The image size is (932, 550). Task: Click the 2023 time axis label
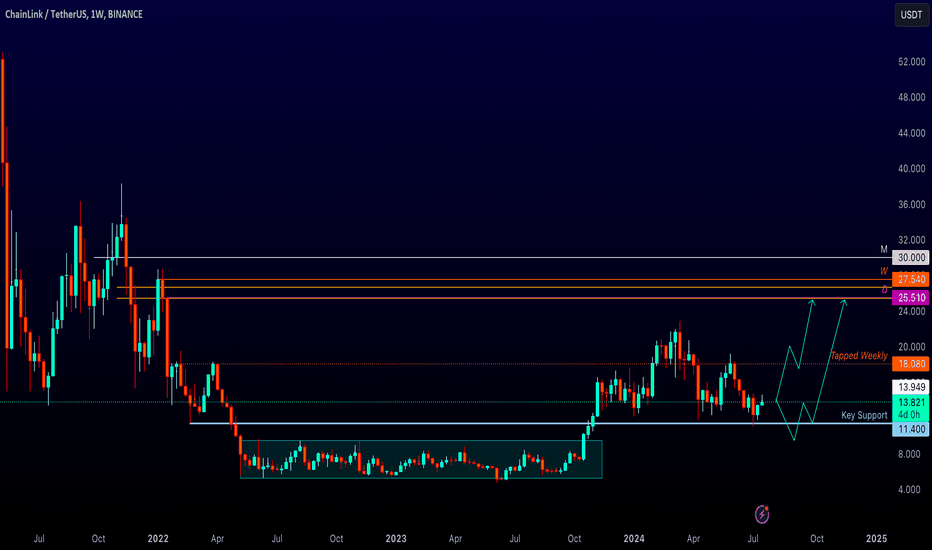[x=396, y=539]
